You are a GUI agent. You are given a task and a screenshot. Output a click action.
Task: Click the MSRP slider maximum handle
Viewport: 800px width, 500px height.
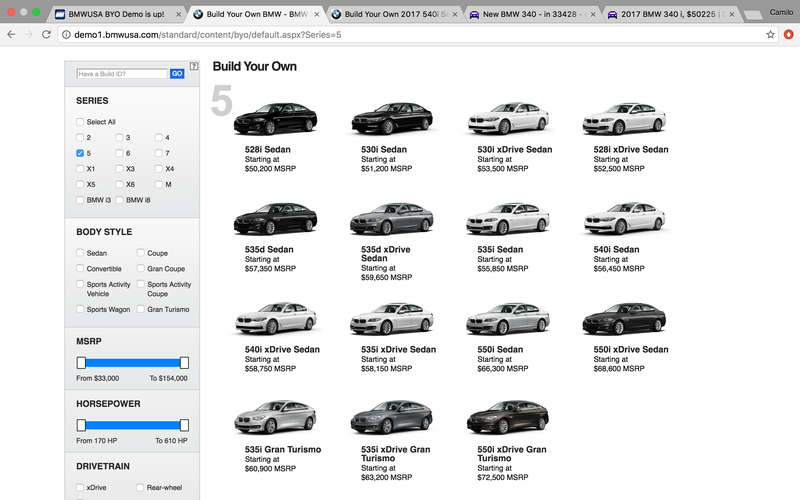click(x=184, y=363)
